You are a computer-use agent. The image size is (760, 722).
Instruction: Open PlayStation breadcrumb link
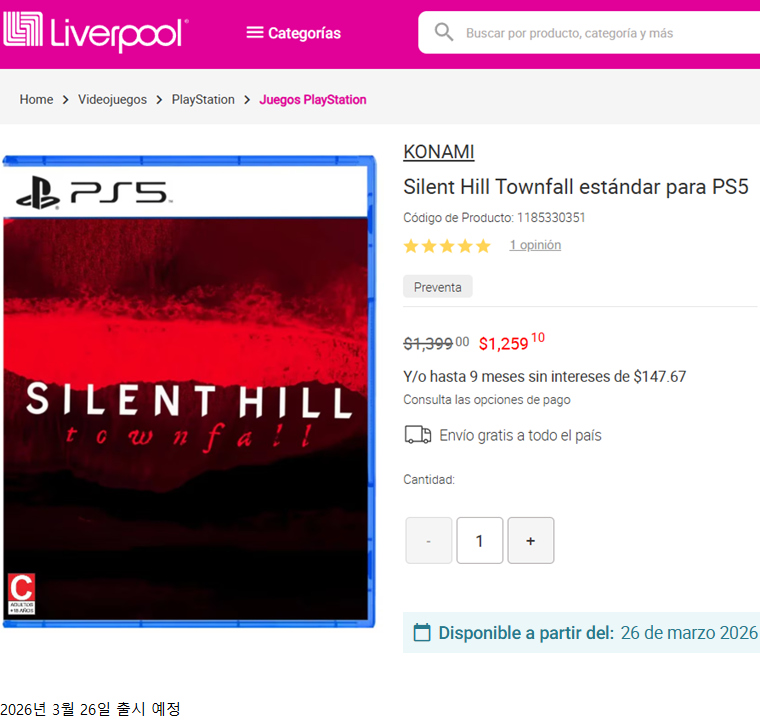[x=203, y=99]
